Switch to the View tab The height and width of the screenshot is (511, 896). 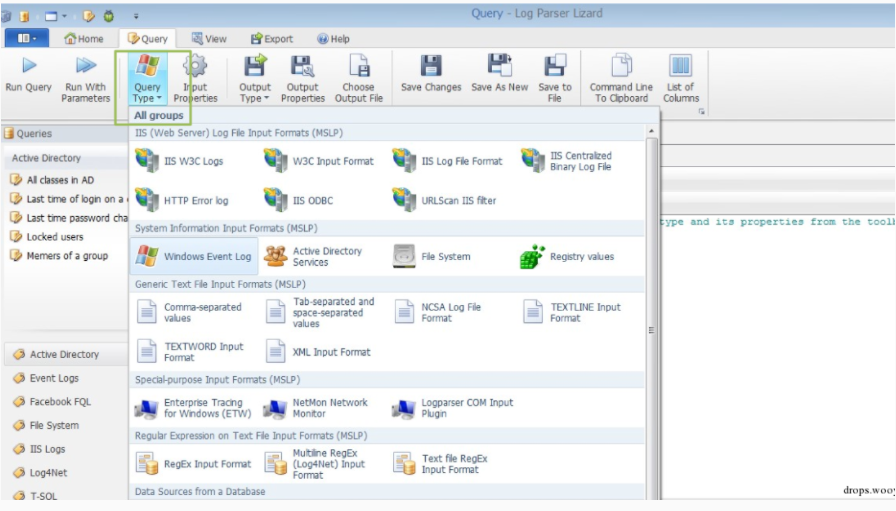click(209, 39)
